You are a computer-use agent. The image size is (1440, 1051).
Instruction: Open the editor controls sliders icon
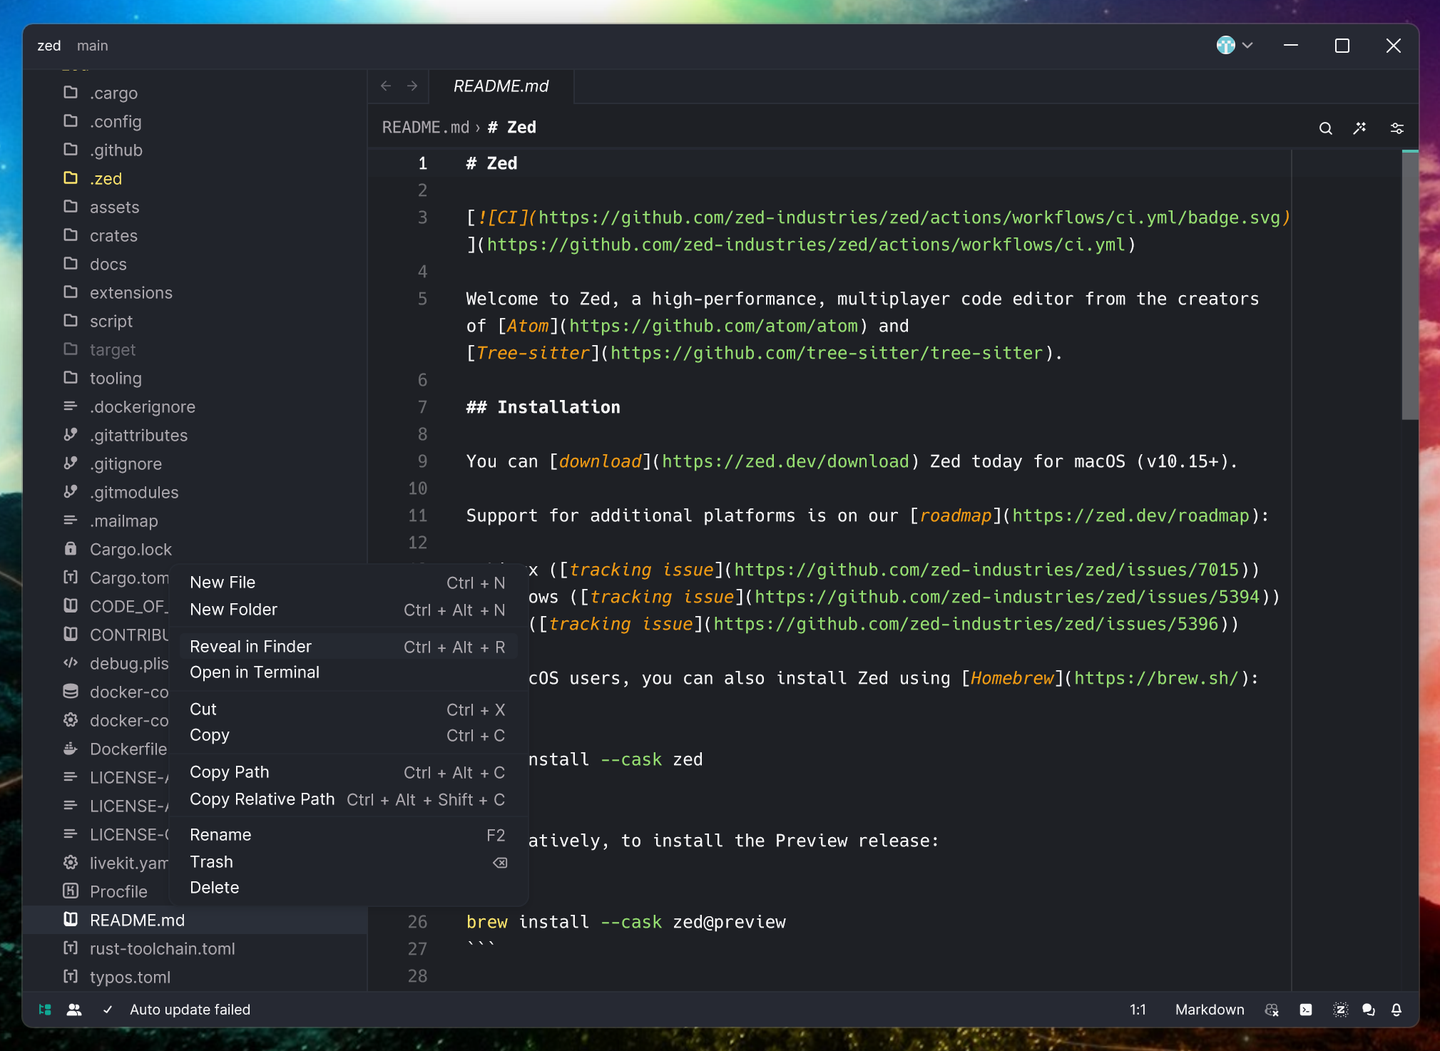click(1396, 128)
